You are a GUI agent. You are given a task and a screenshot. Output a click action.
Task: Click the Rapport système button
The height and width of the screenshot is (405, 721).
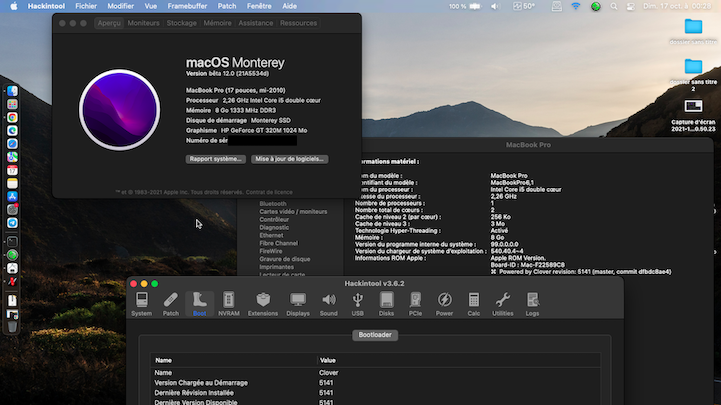click(x=216, y=159)
